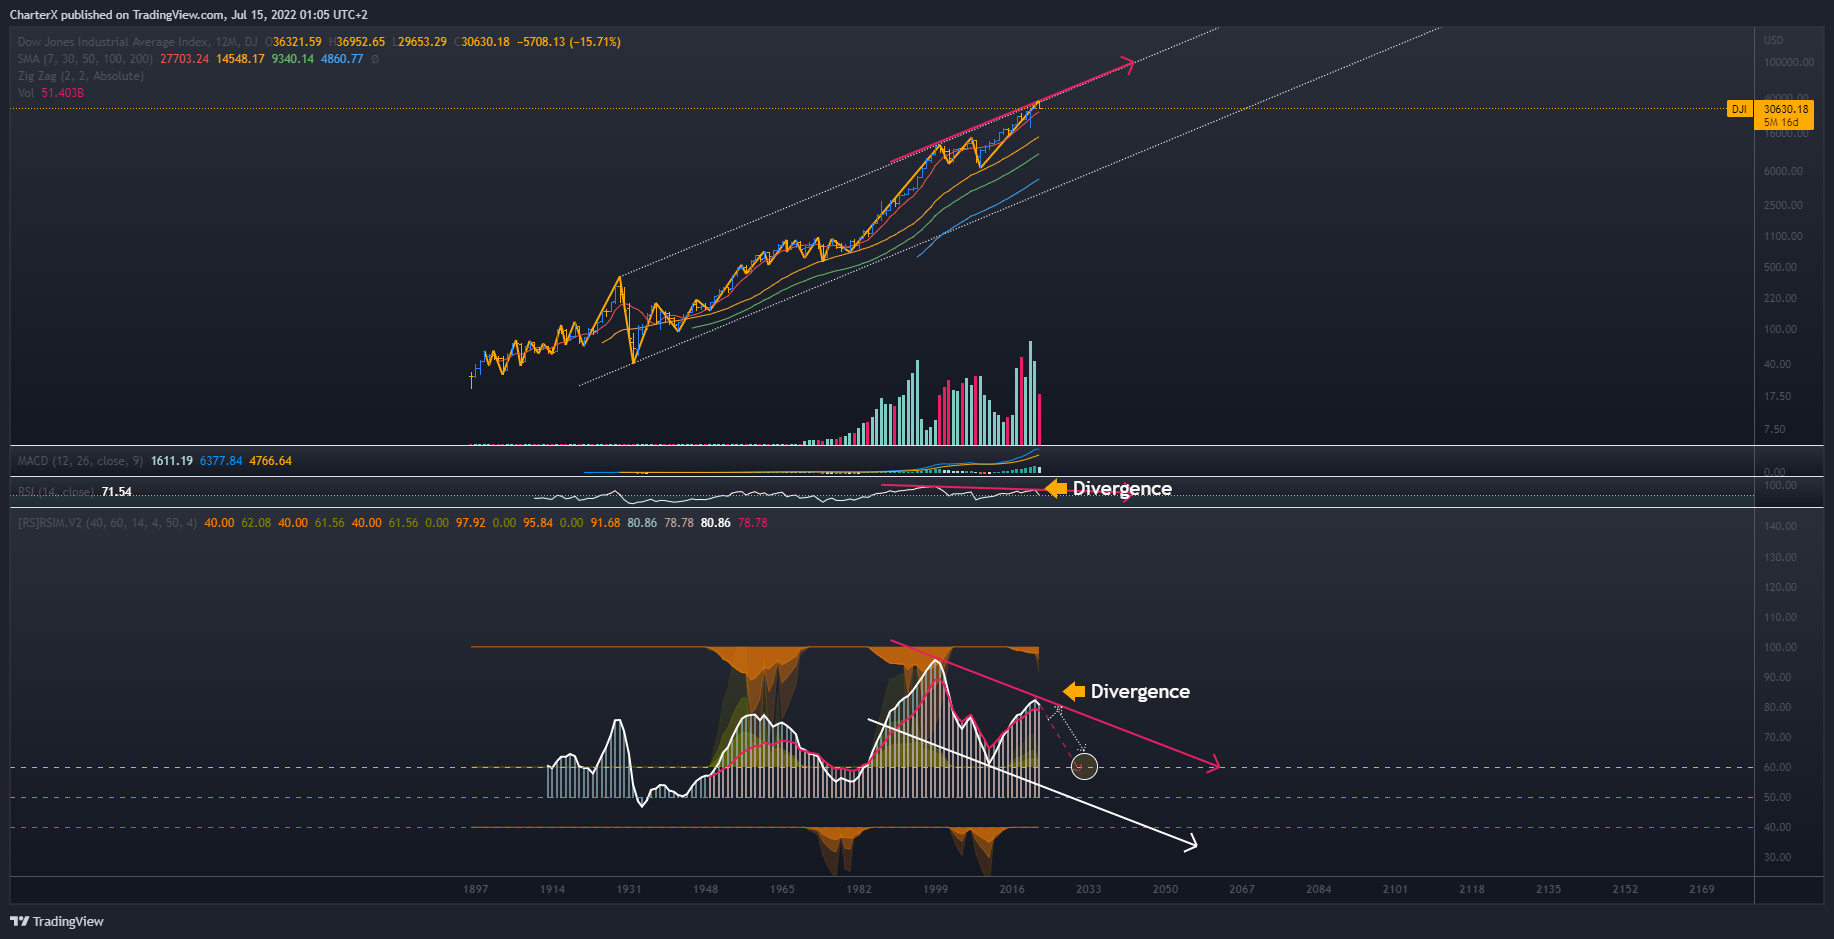Click the 2169 time axis label
1834x939 pixels.
pyautogui.click(x=1701, y=889)
